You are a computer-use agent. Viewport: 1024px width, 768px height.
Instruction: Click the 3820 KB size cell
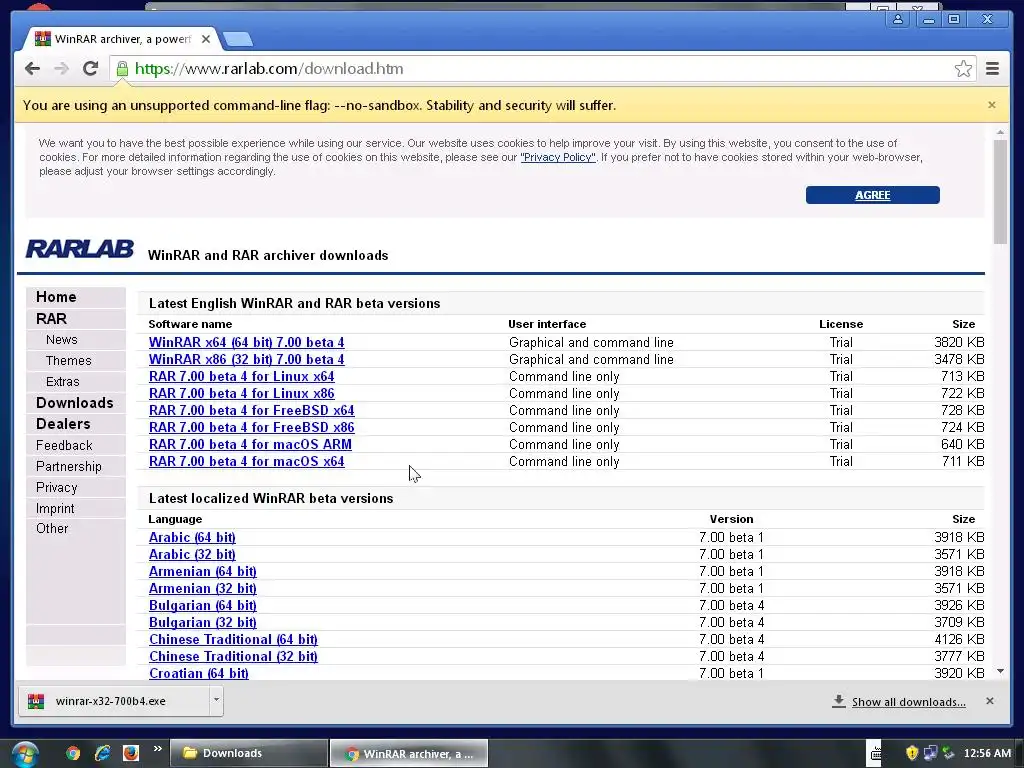(959, 342)
